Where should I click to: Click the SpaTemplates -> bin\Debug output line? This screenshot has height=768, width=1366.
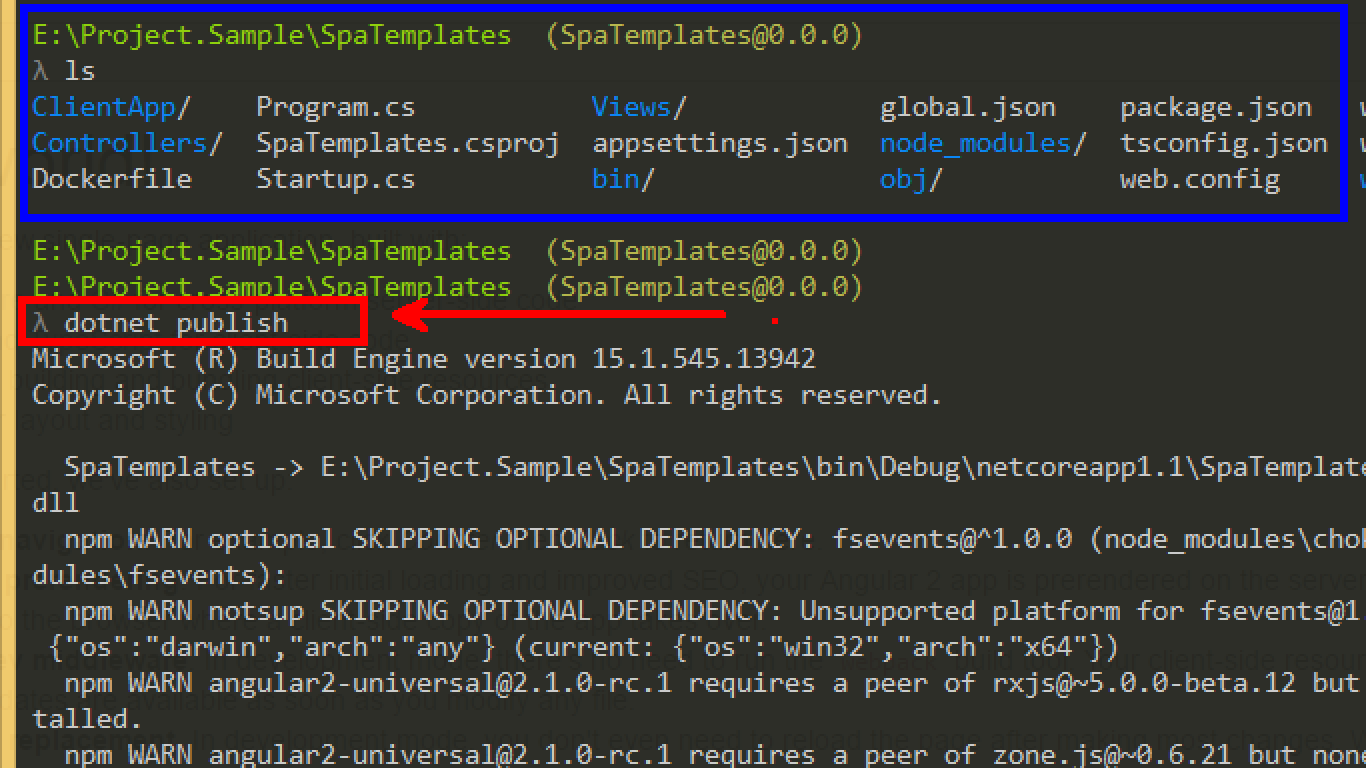click(715, 467)
